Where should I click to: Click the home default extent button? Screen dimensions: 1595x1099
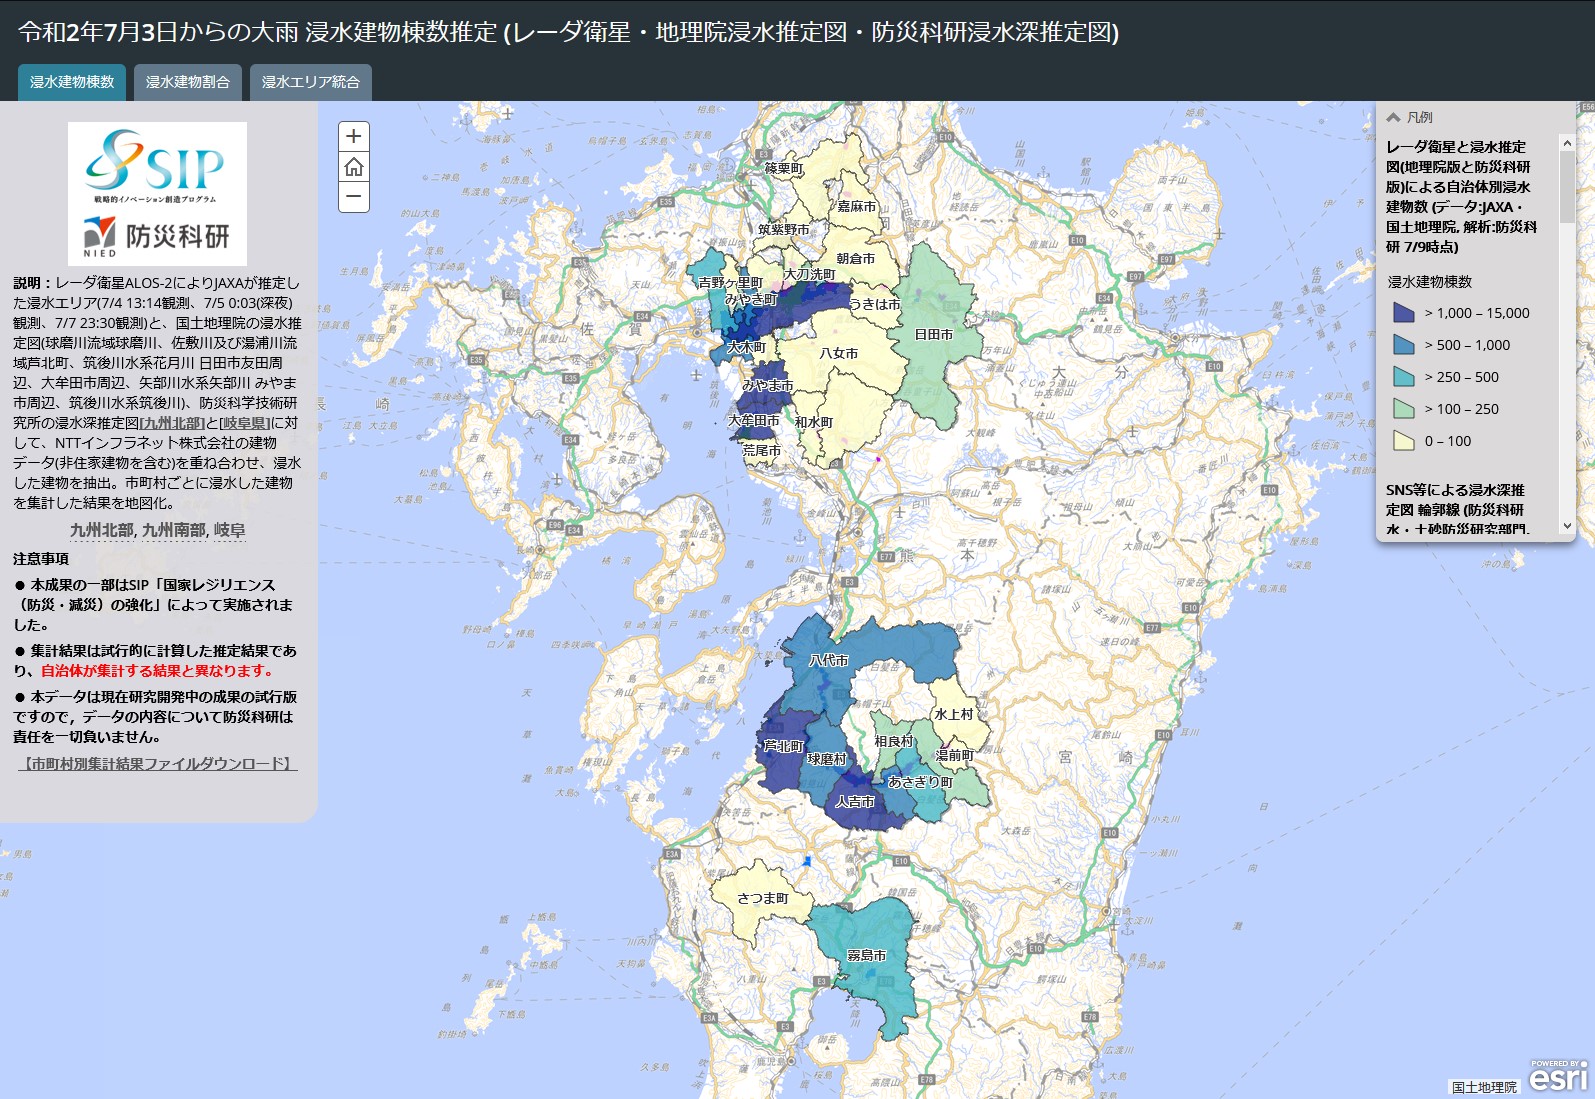coord(354,167)
